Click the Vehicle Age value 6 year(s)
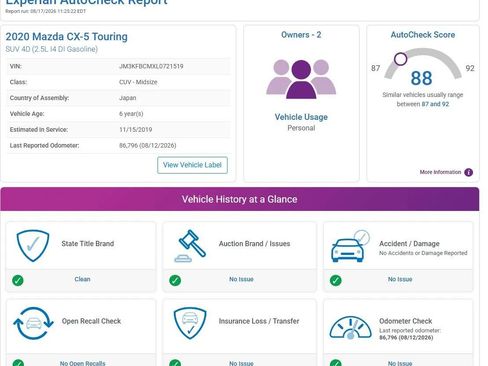488x366 pixels. pyautogui.click(x=131, y=114)
